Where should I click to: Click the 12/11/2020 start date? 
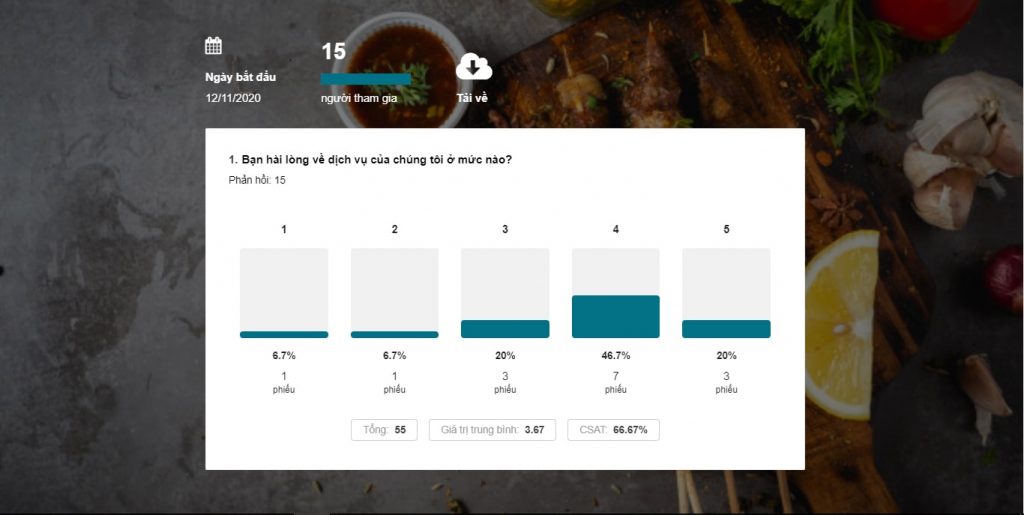tap(233, 98)
